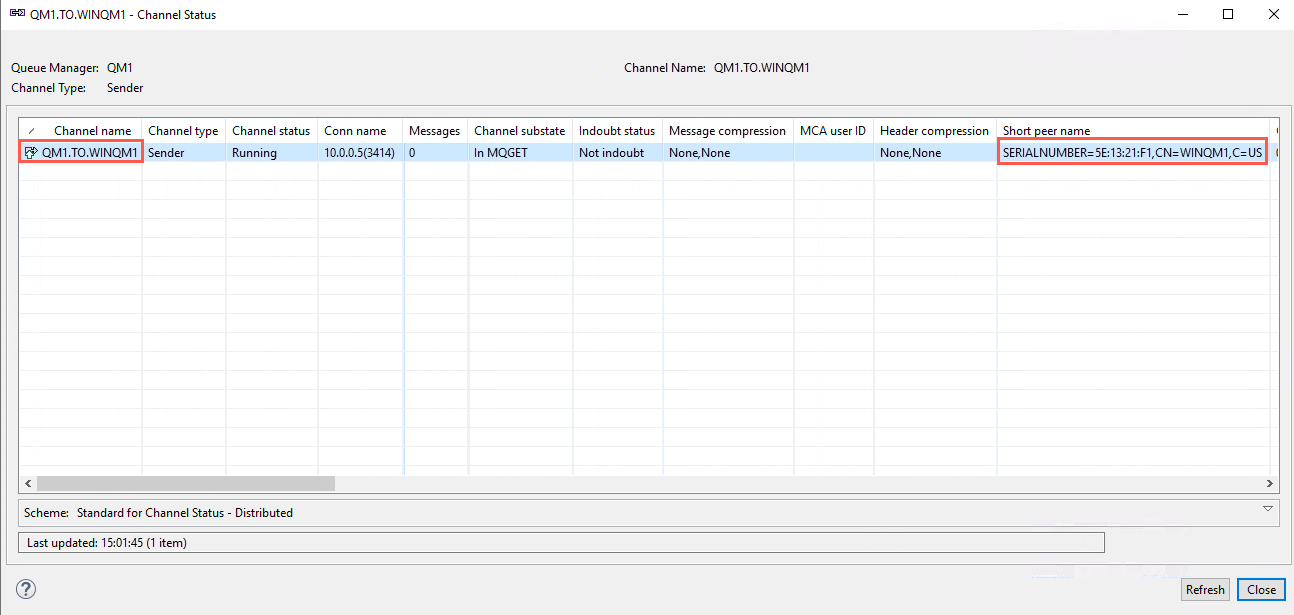Minimize the Channel Status window

pos(1182,14)
